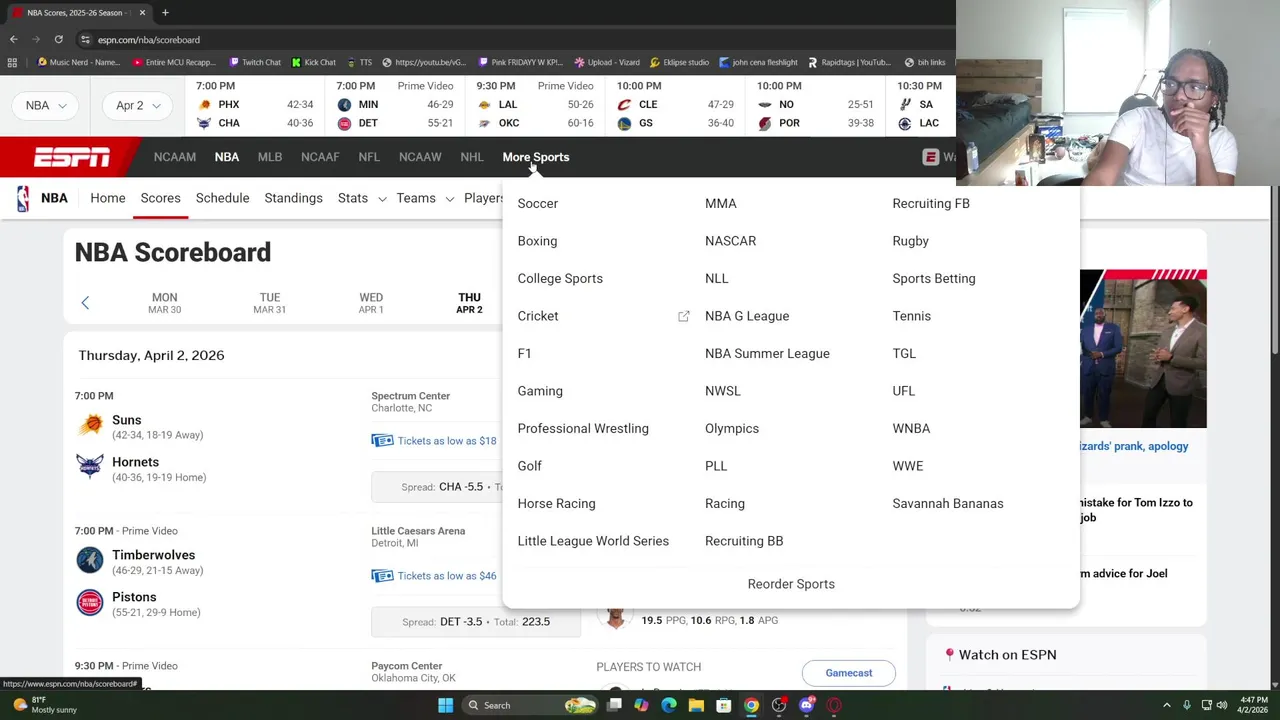Screen dimensions: 1280x720
Task: Select NCAAW in the ESPN navigation bar
Action: coord(420,157)
